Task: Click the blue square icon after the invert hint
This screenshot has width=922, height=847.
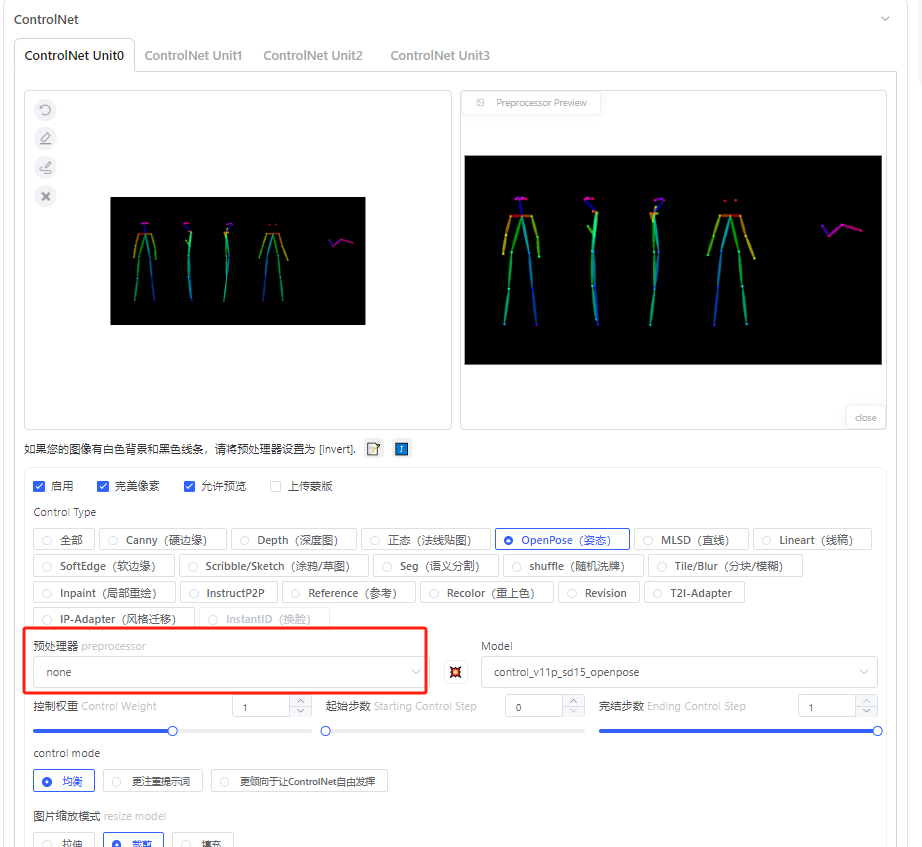Action: click(x=402, y=449)
